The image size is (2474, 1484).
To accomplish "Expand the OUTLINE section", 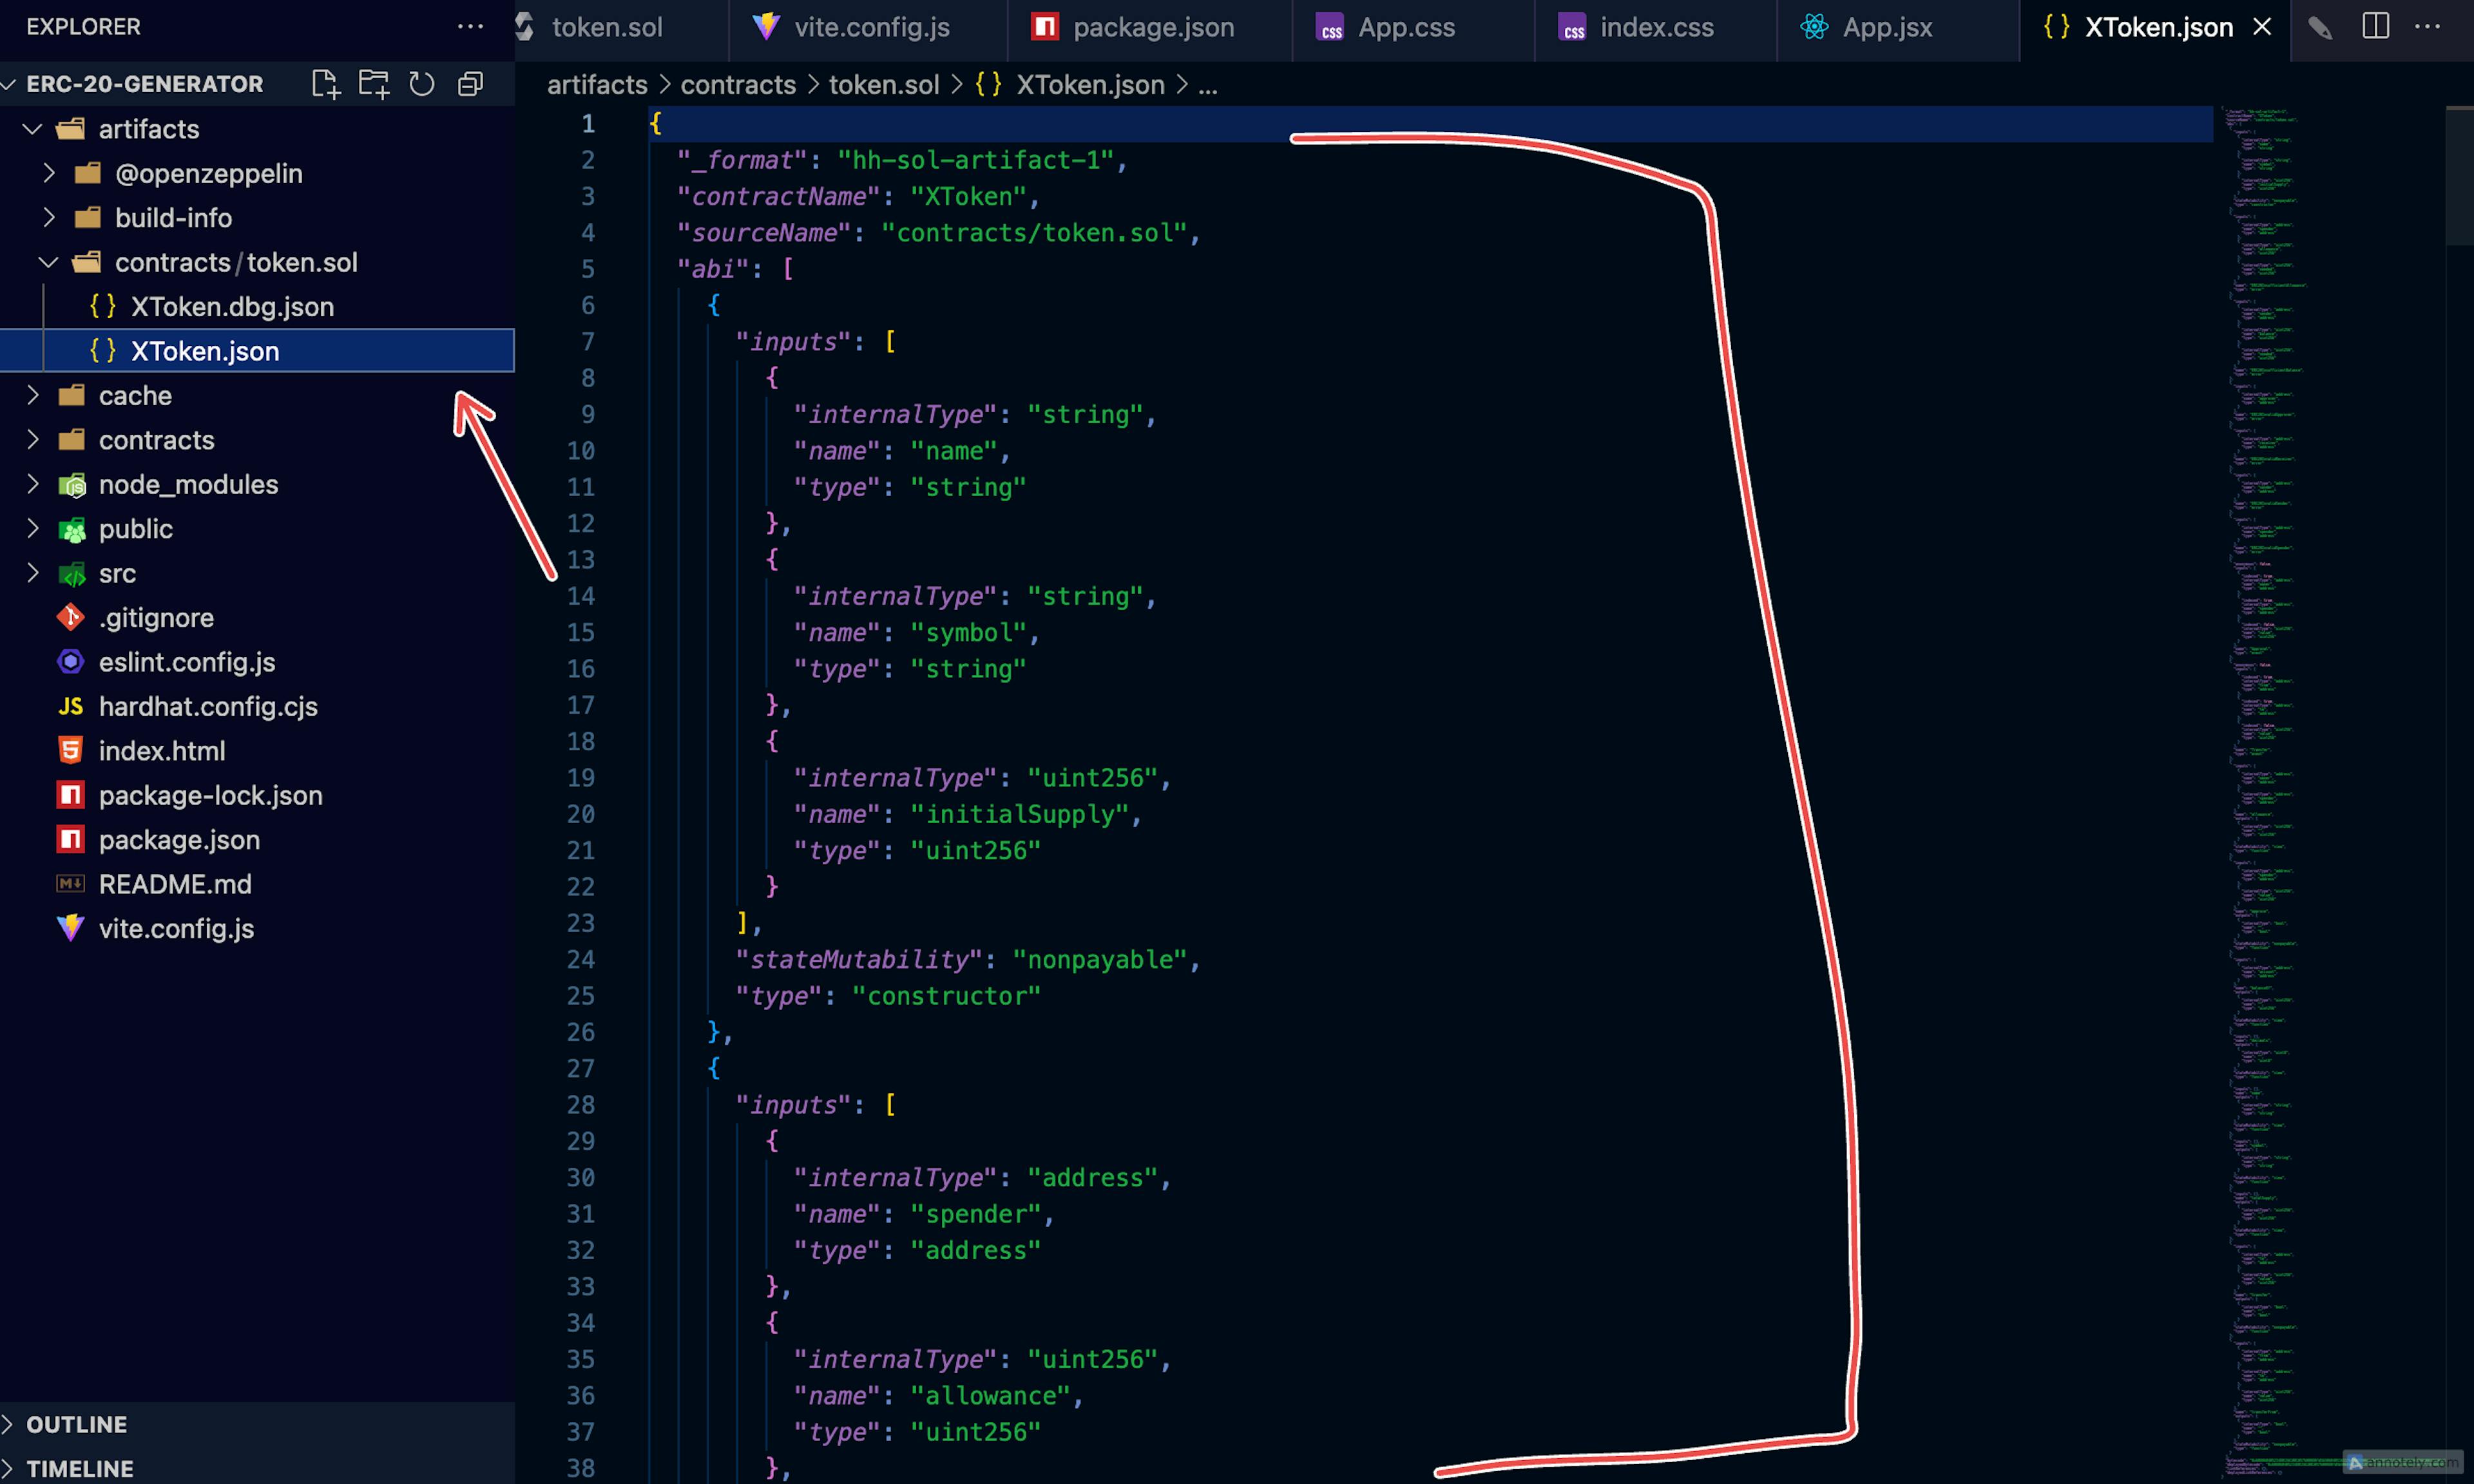I will pyautogui.click(x=76, y=1424).
